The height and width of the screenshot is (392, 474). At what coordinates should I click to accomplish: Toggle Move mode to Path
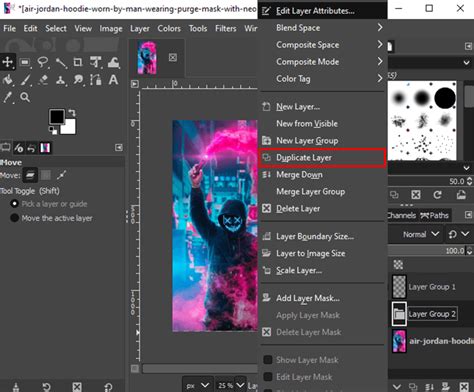coord(61,175)
